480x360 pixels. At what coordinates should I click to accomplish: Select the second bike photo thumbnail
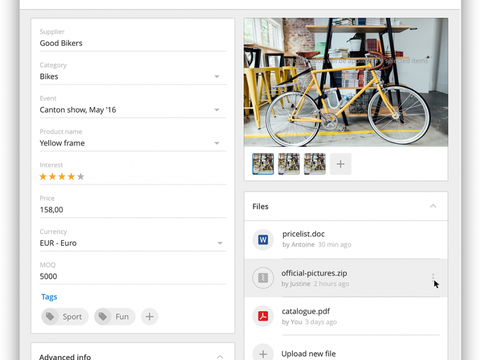tap(289, 164)
